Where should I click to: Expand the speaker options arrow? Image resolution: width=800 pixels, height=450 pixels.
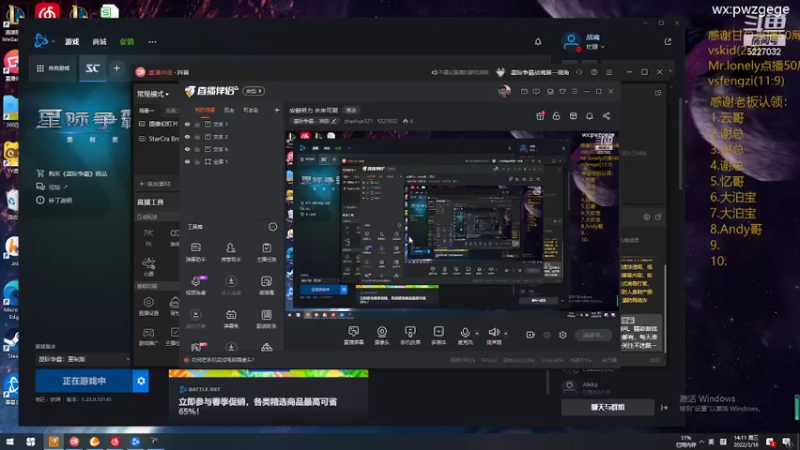[x=506, y=334]
